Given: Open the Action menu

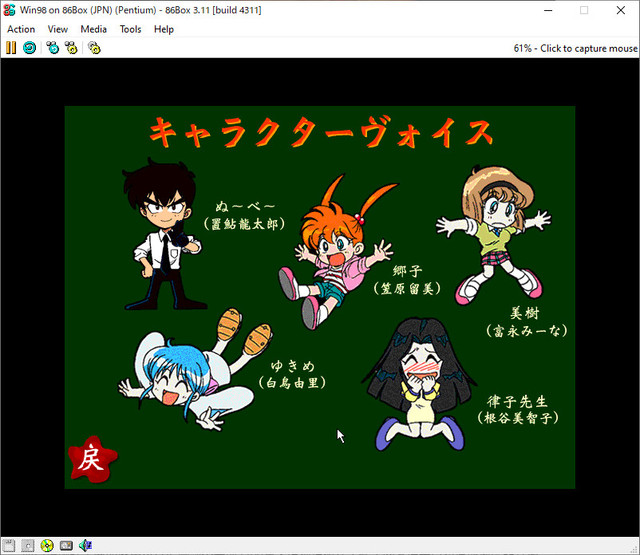Looking at the screenshot, I should pos(21,29).
